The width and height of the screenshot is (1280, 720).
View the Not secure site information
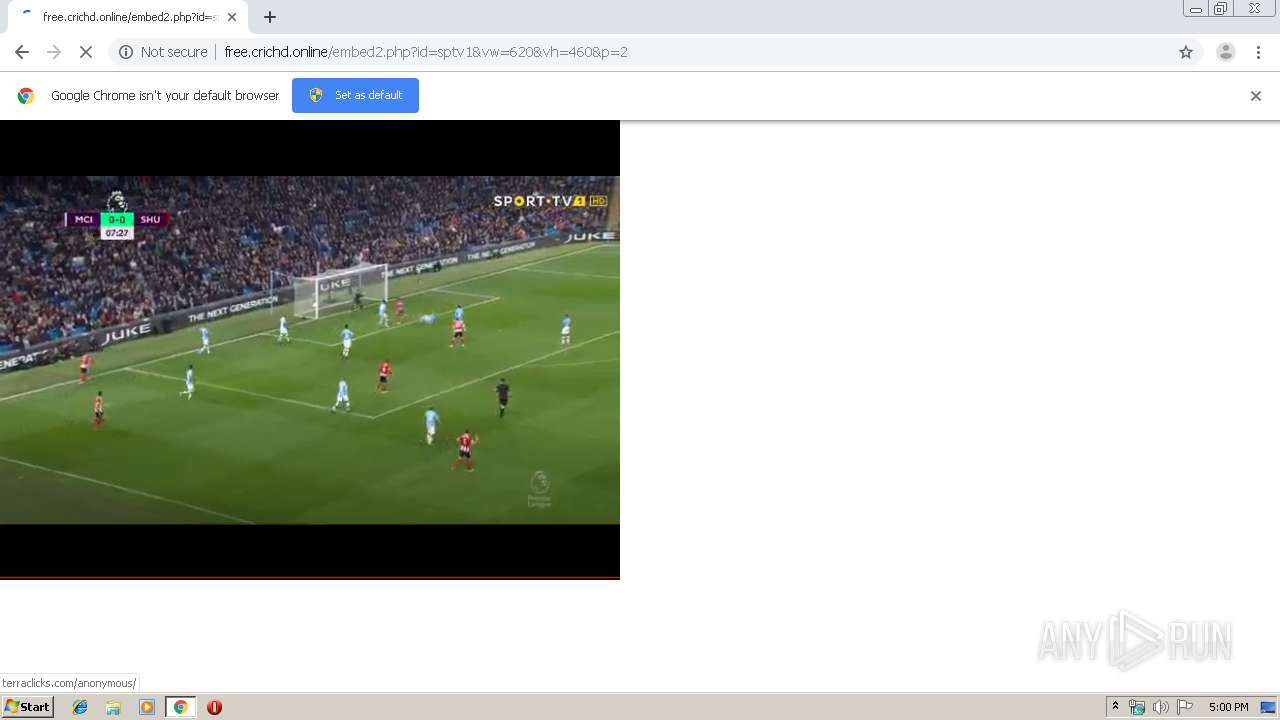pyautogui.click(x=163, y=52)
